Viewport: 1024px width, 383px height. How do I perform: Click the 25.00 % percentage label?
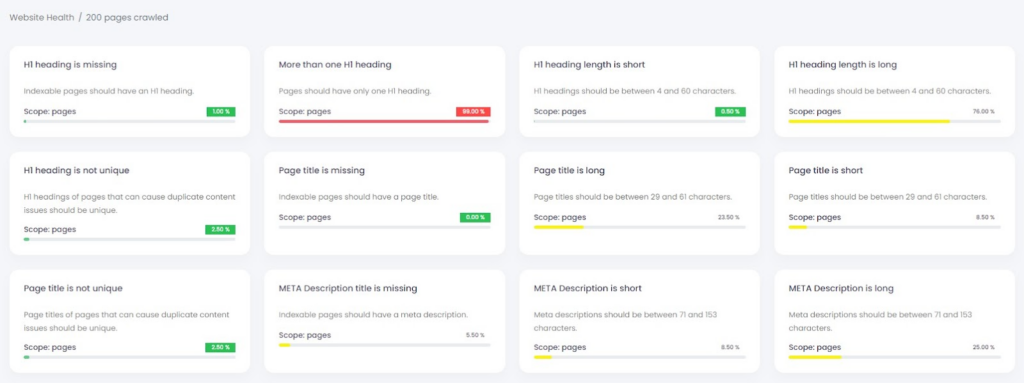pos(984,348)
